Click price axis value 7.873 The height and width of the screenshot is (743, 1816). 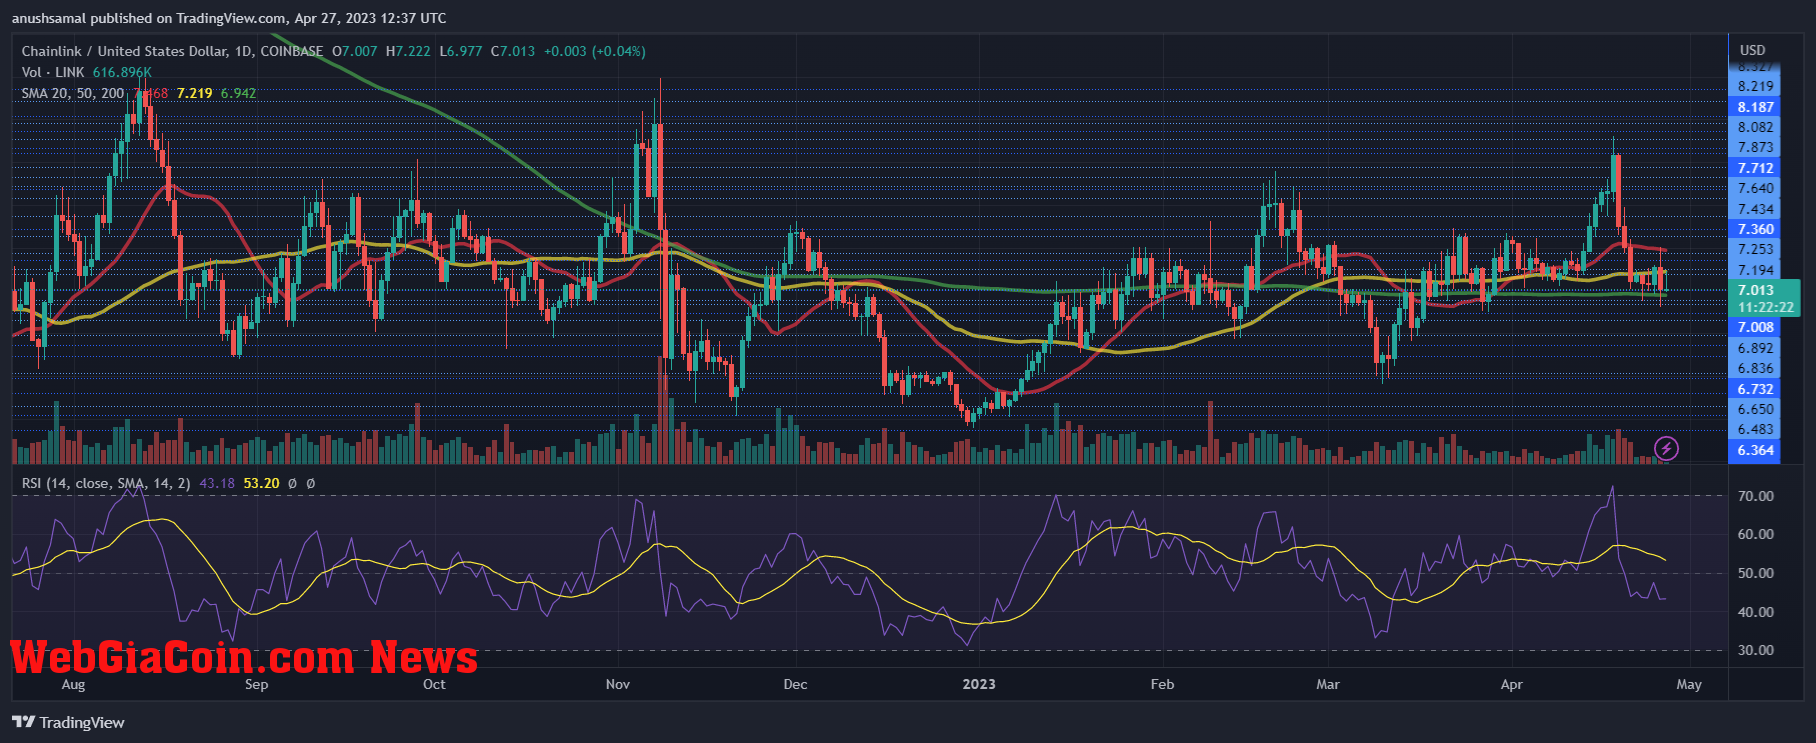pyautogui.click(x=1756, y=147)
